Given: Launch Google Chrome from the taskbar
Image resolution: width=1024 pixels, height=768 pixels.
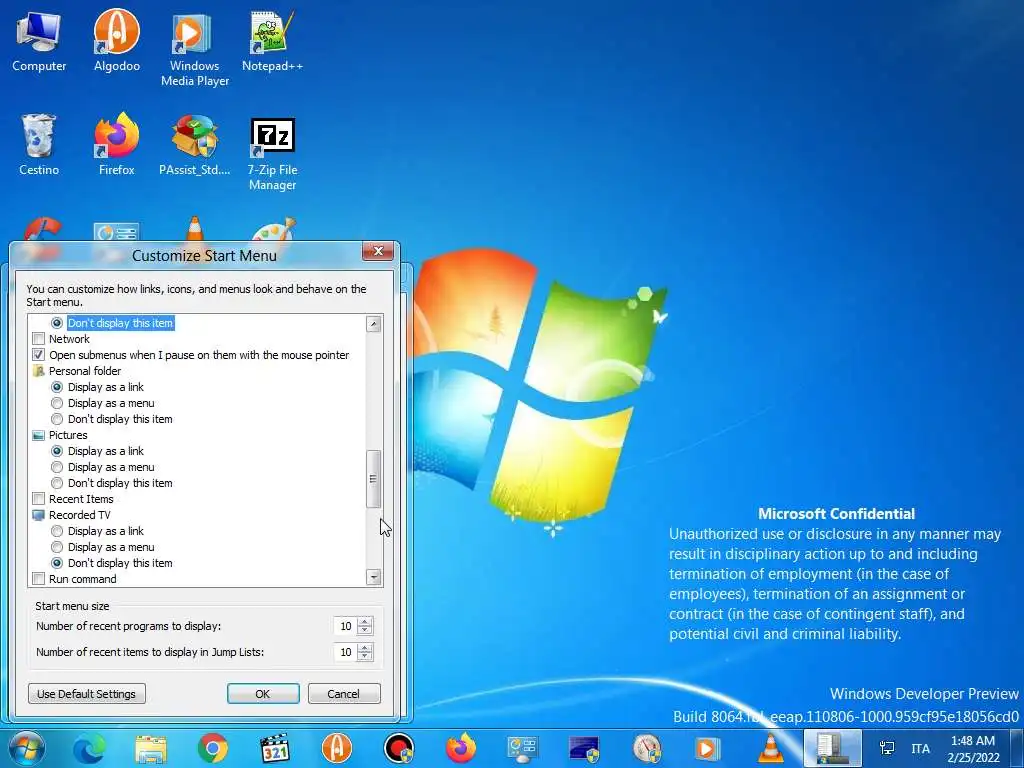Looking at the screenshot, I should pyautogui.click(x=212, y=748).
